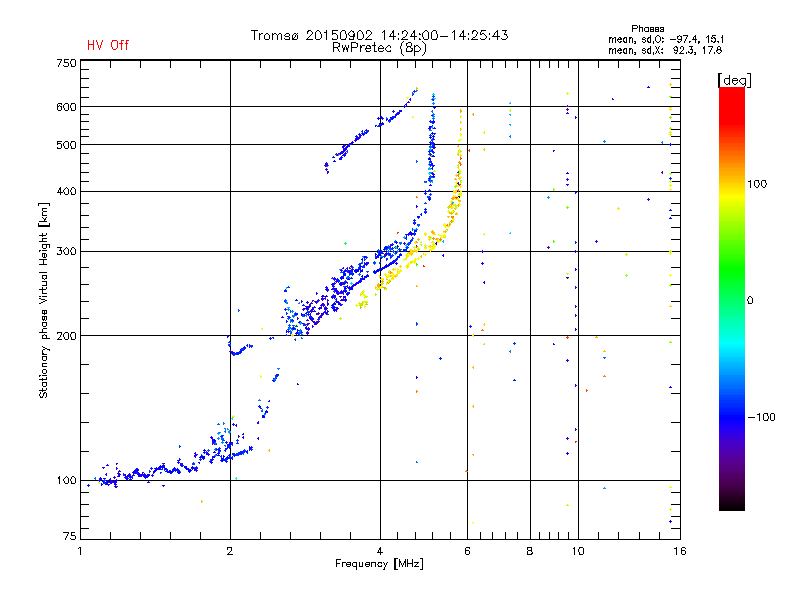Click the blue upper trace near 500 km
This screenshot has height=600, width=800.
[352, 143]
